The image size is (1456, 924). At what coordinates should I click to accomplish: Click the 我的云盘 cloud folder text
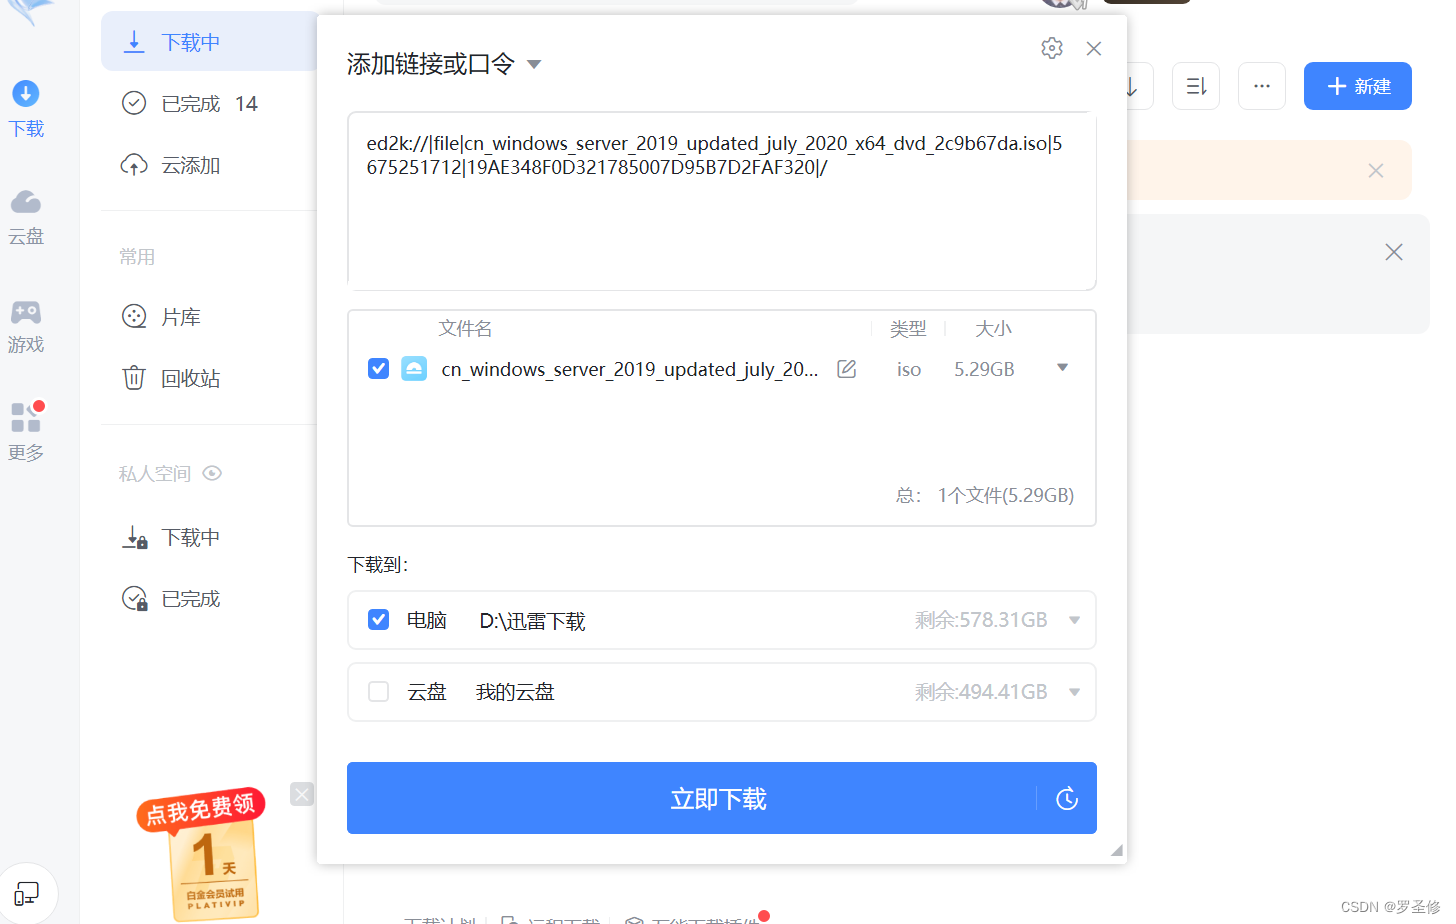tap(515, 692)
